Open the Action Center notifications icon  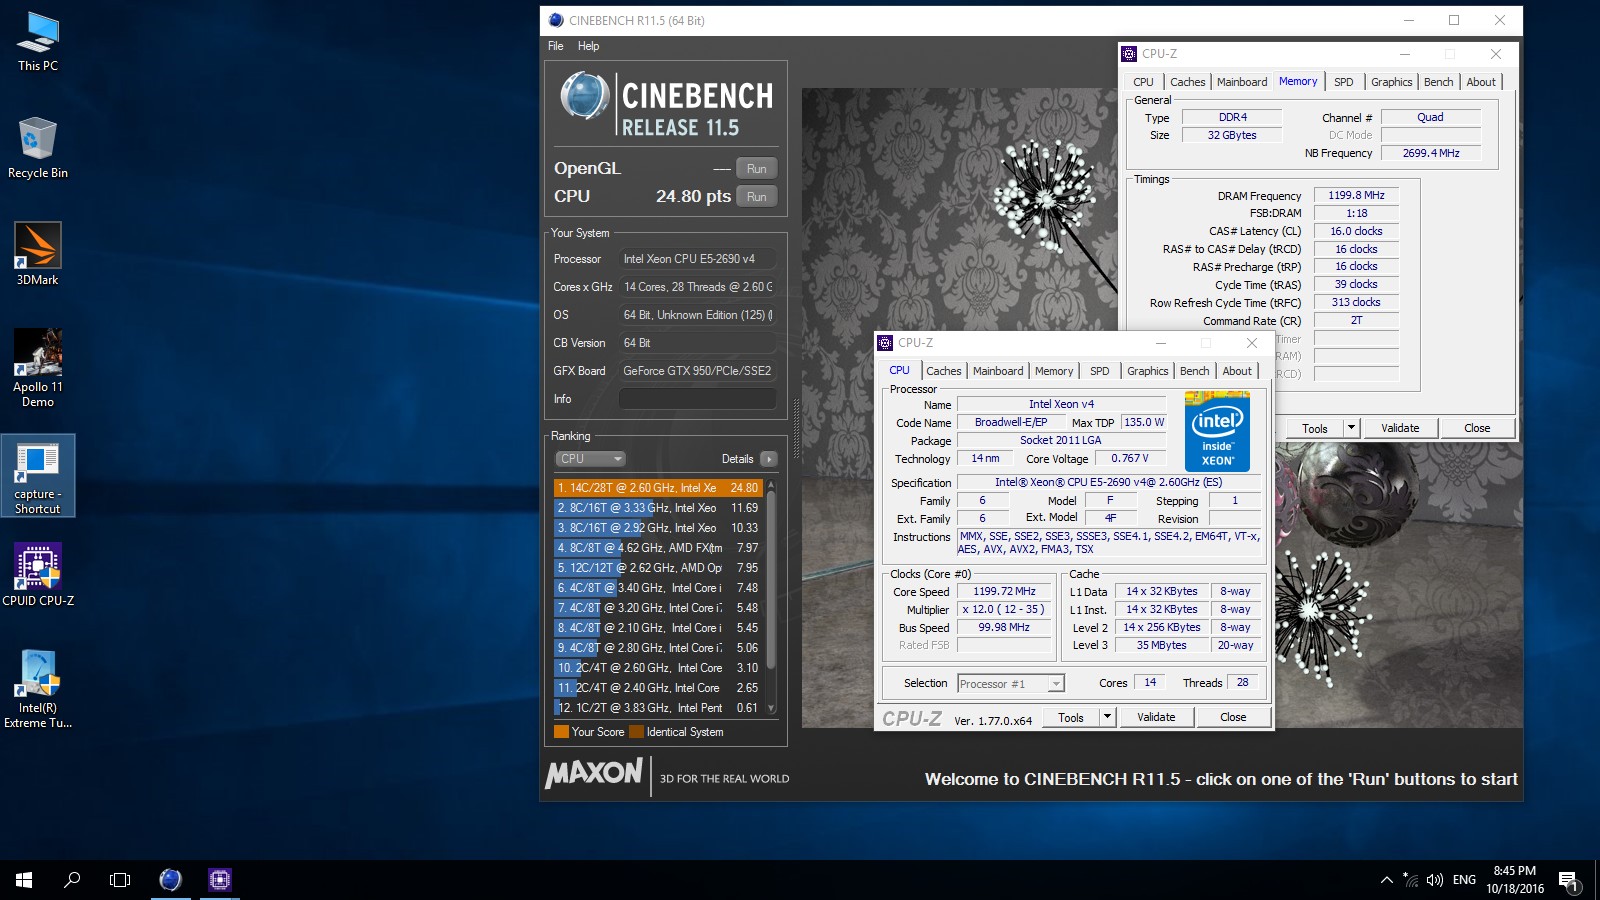pyautogui.click(x=1568, y=880)
